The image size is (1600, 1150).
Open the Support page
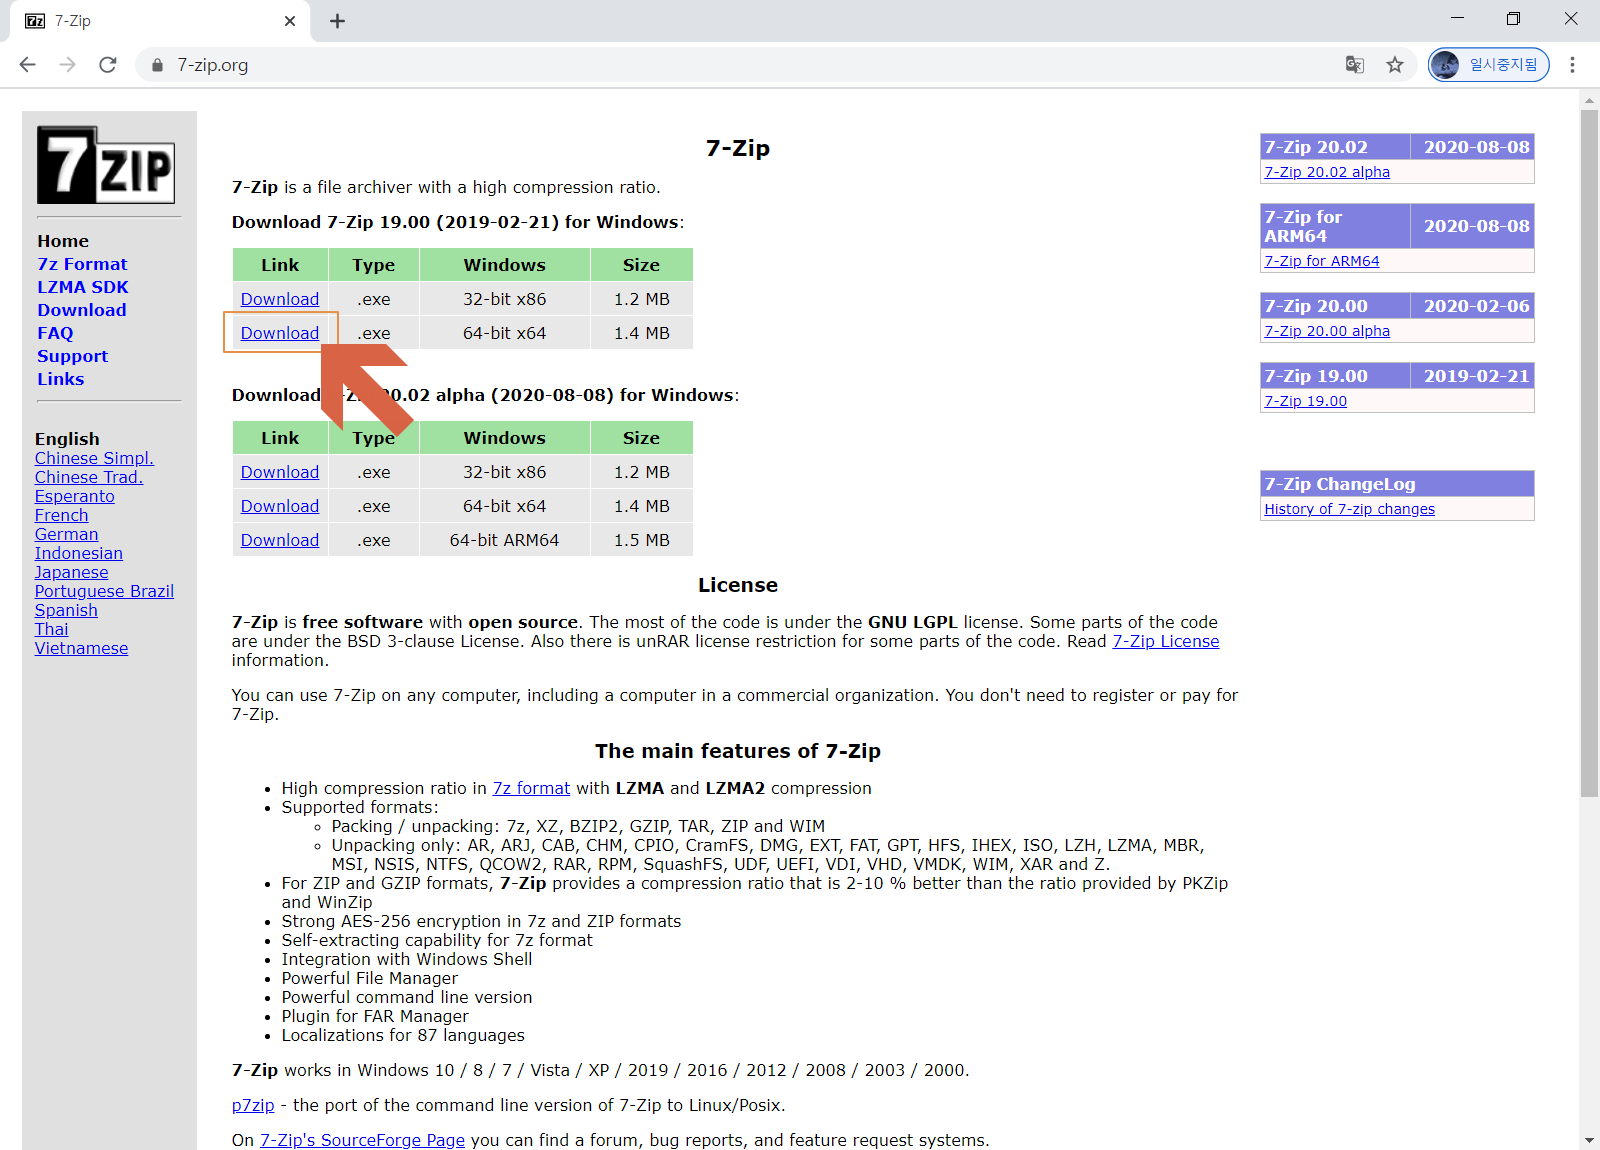72,356
